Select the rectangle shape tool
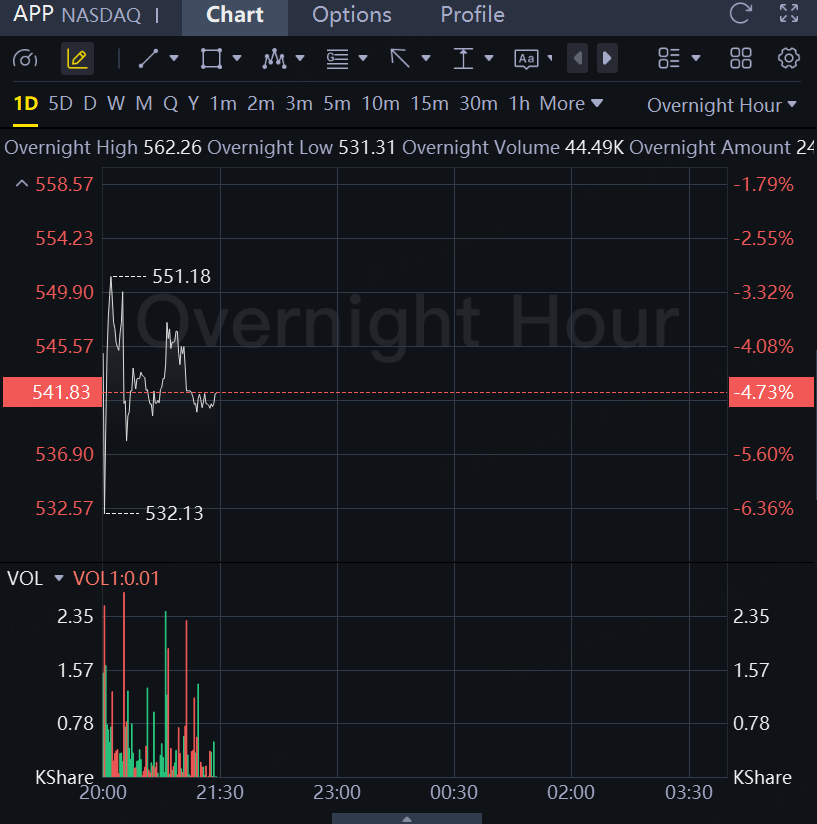The image size is (817, 824). pyautogui.click(x=211, y=58)
